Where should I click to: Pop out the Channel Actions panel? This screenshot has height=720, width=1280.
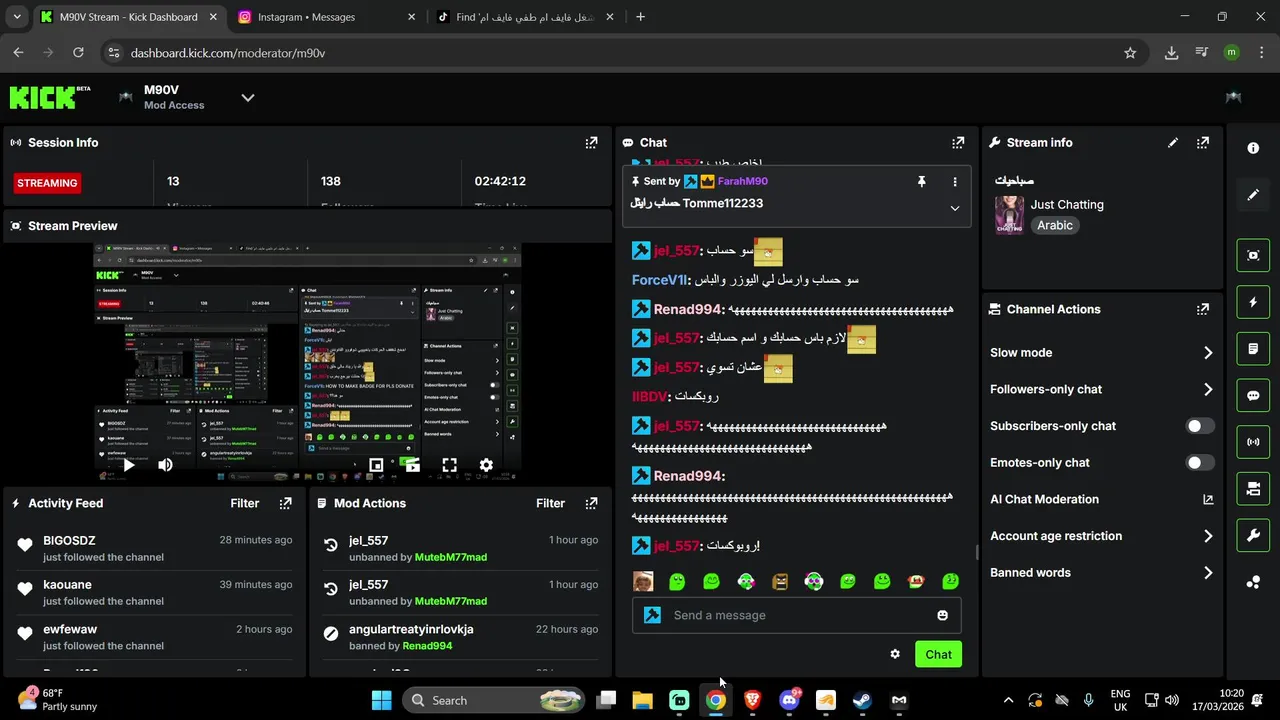click(1203, 309)
